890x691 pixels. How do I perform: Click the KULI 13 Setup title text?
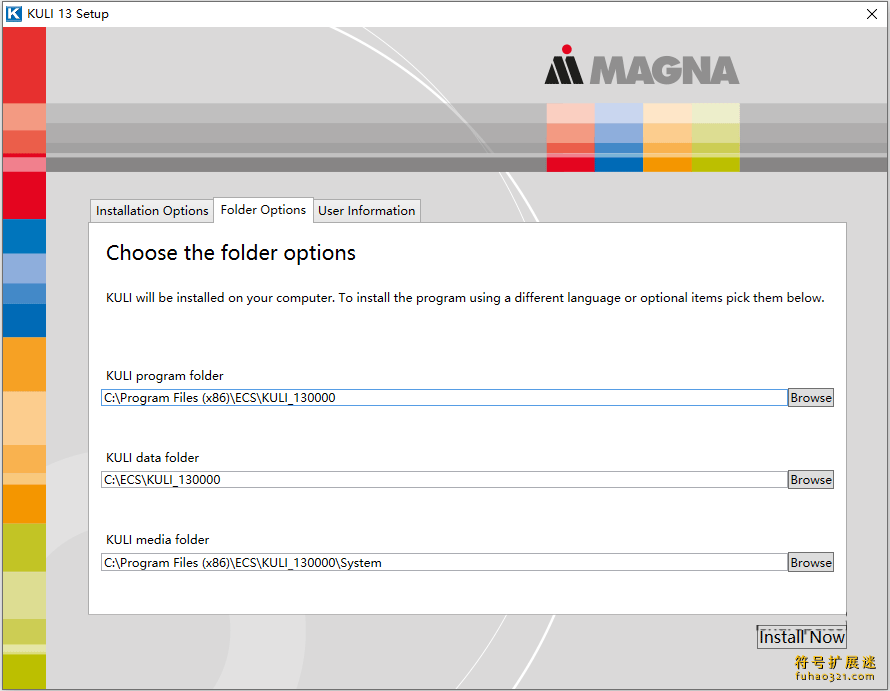68,14
